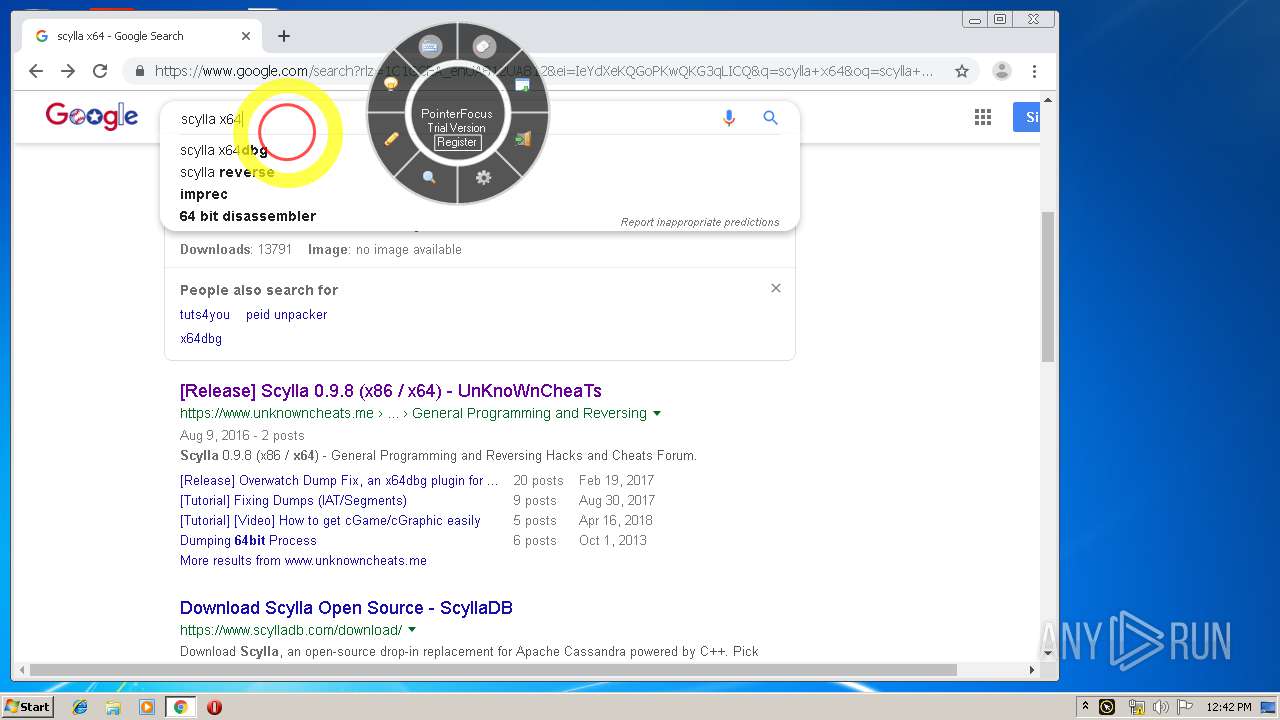
Task: Click PointerFocus exit door icon
Action: click(x=522, y=139)
